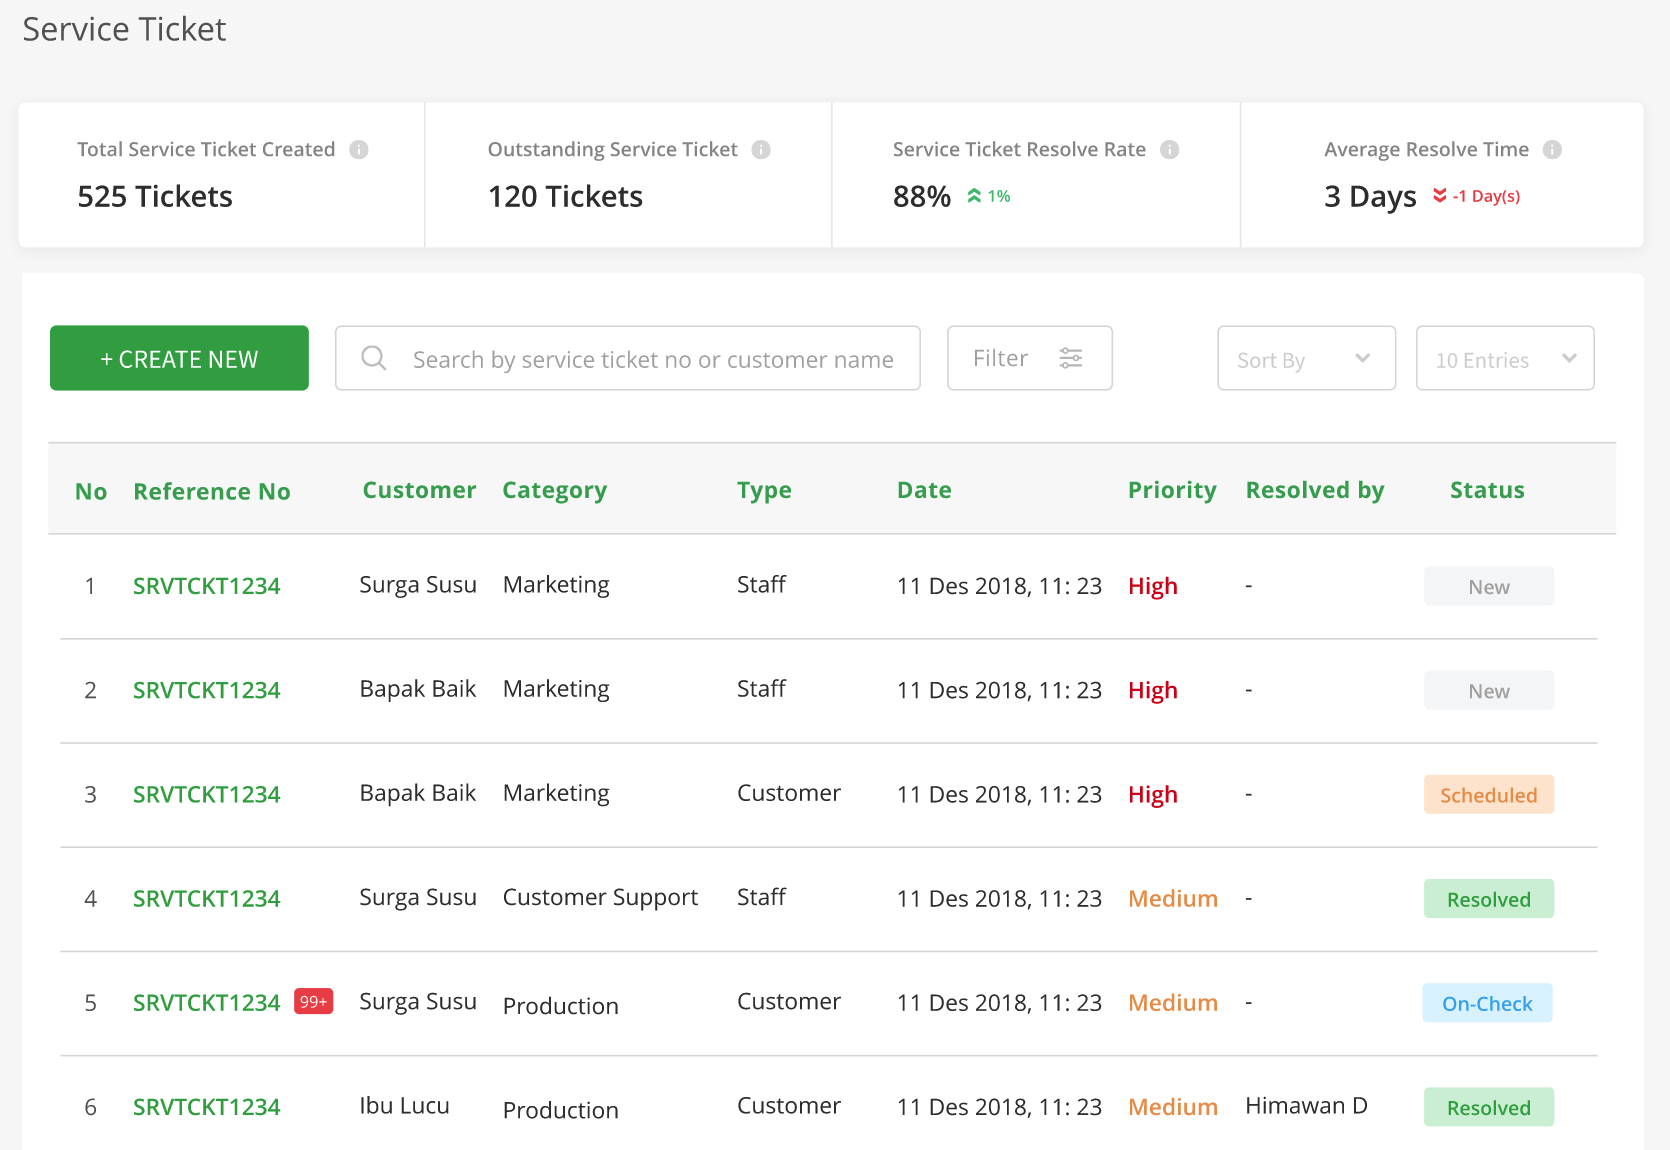Click the Scheduled status badge in row 3

click(x=1489, y=795)
